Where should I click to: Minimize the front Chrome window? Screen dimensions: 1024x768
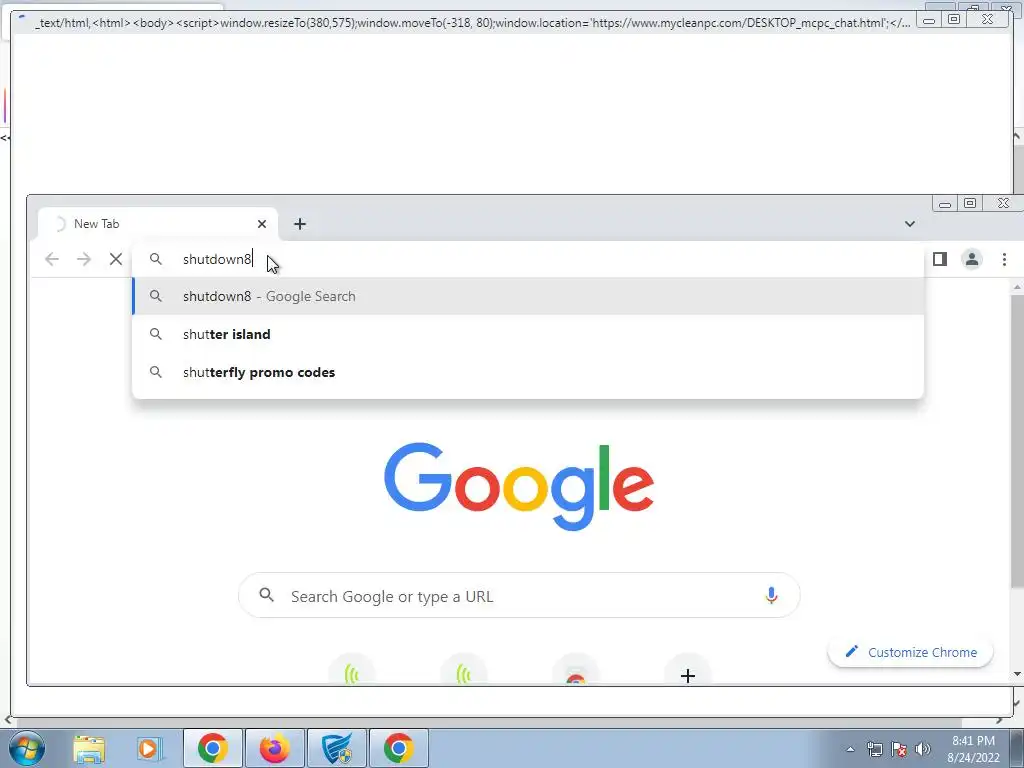[x=945, y=203]
